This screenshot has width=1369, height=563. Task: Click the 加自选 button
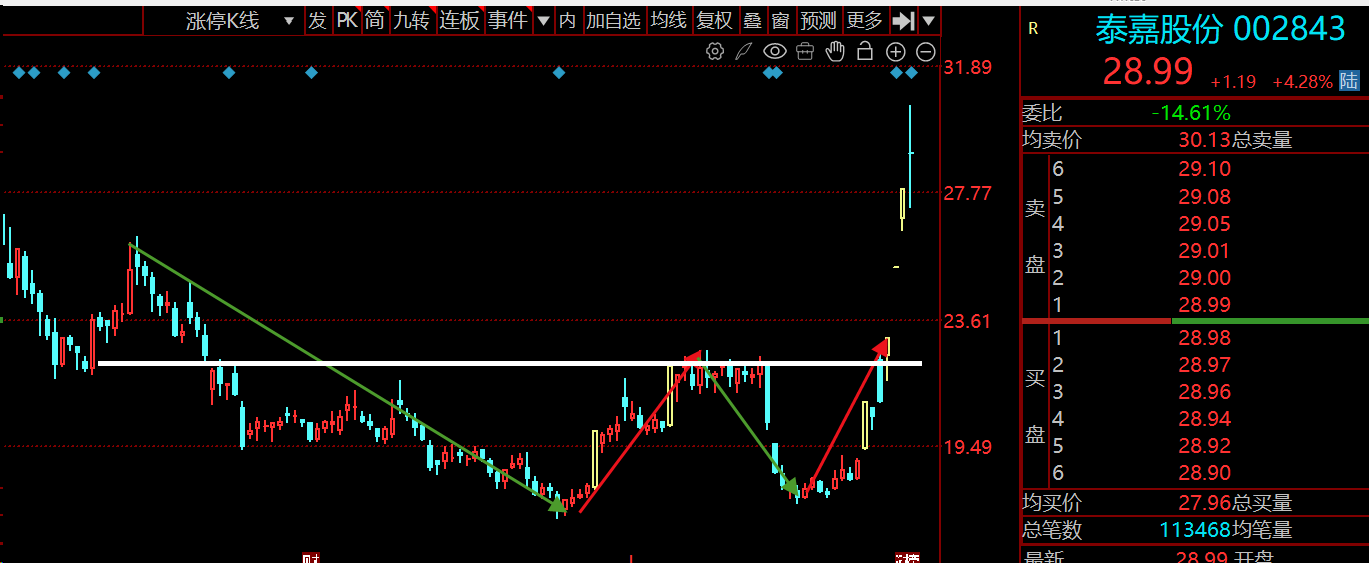click(613, 20)
